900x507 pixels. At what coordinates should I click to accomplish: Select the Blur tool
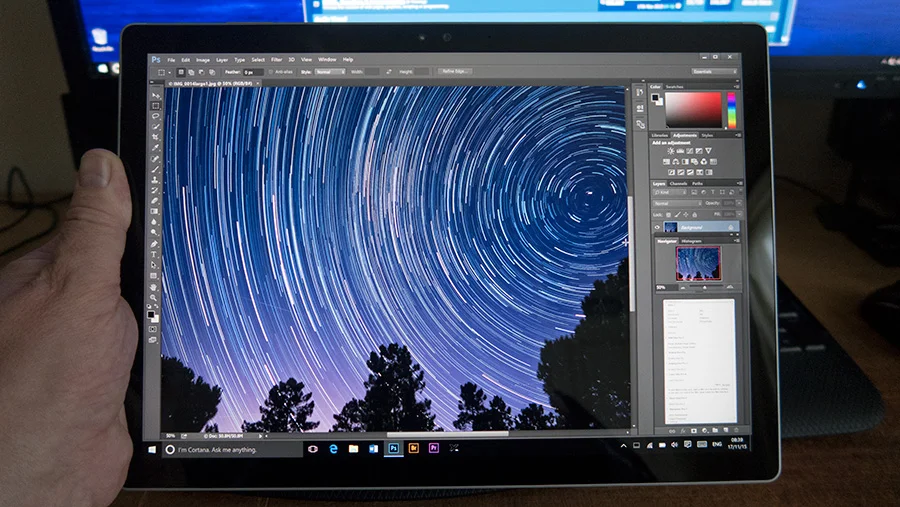tap(155, 222)
